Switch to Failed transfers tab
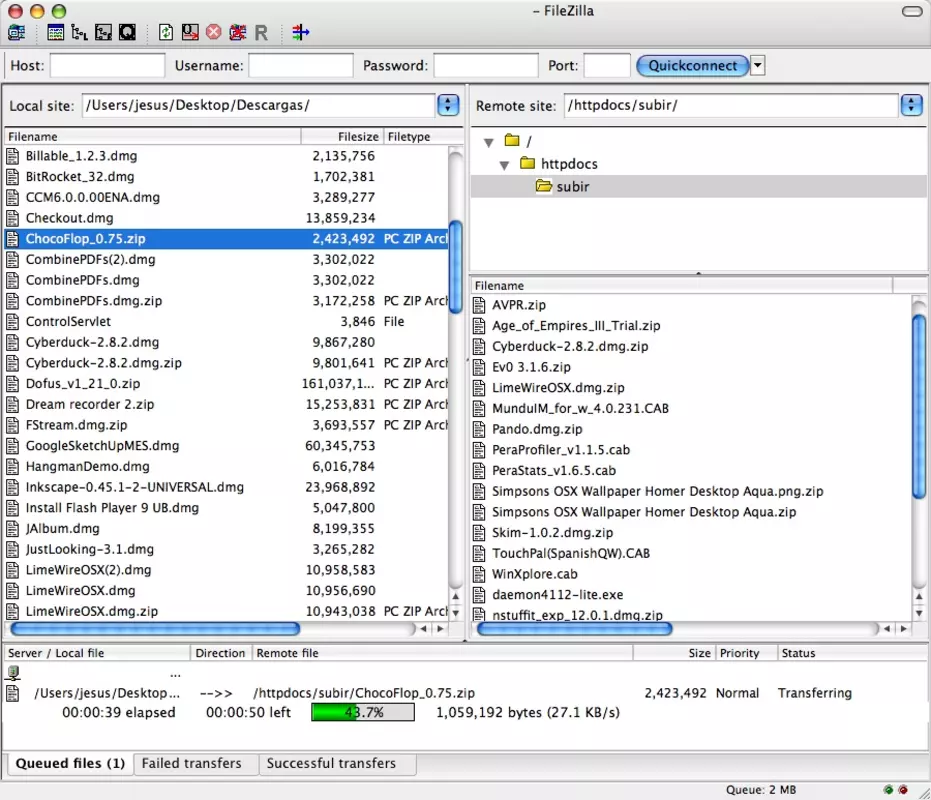This screenshot has width=931, height=800. coord(191,763)
